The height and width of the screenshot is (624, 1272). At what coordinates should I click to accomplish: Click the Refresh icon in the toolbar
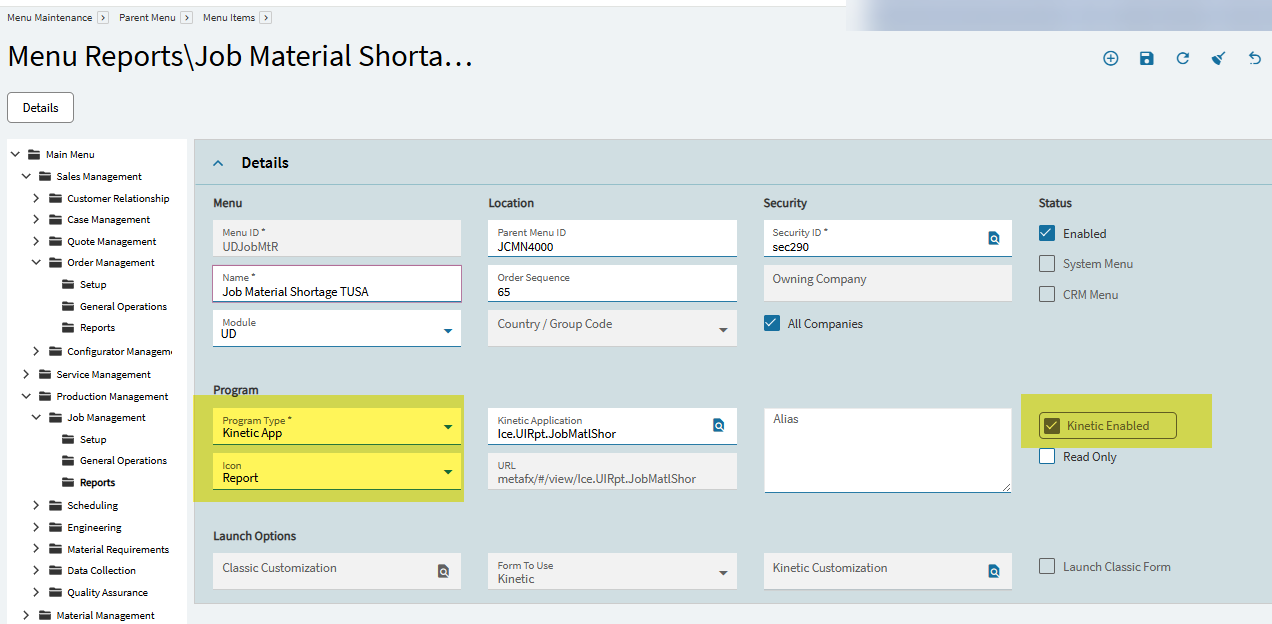(x=1182, y=59)
